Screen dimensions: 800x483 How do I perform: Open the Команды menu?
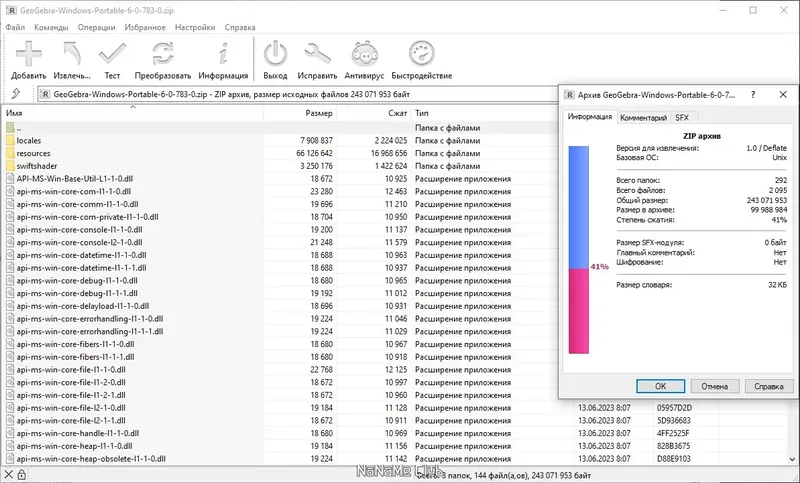pyautogui.click(x=51, y=27)
